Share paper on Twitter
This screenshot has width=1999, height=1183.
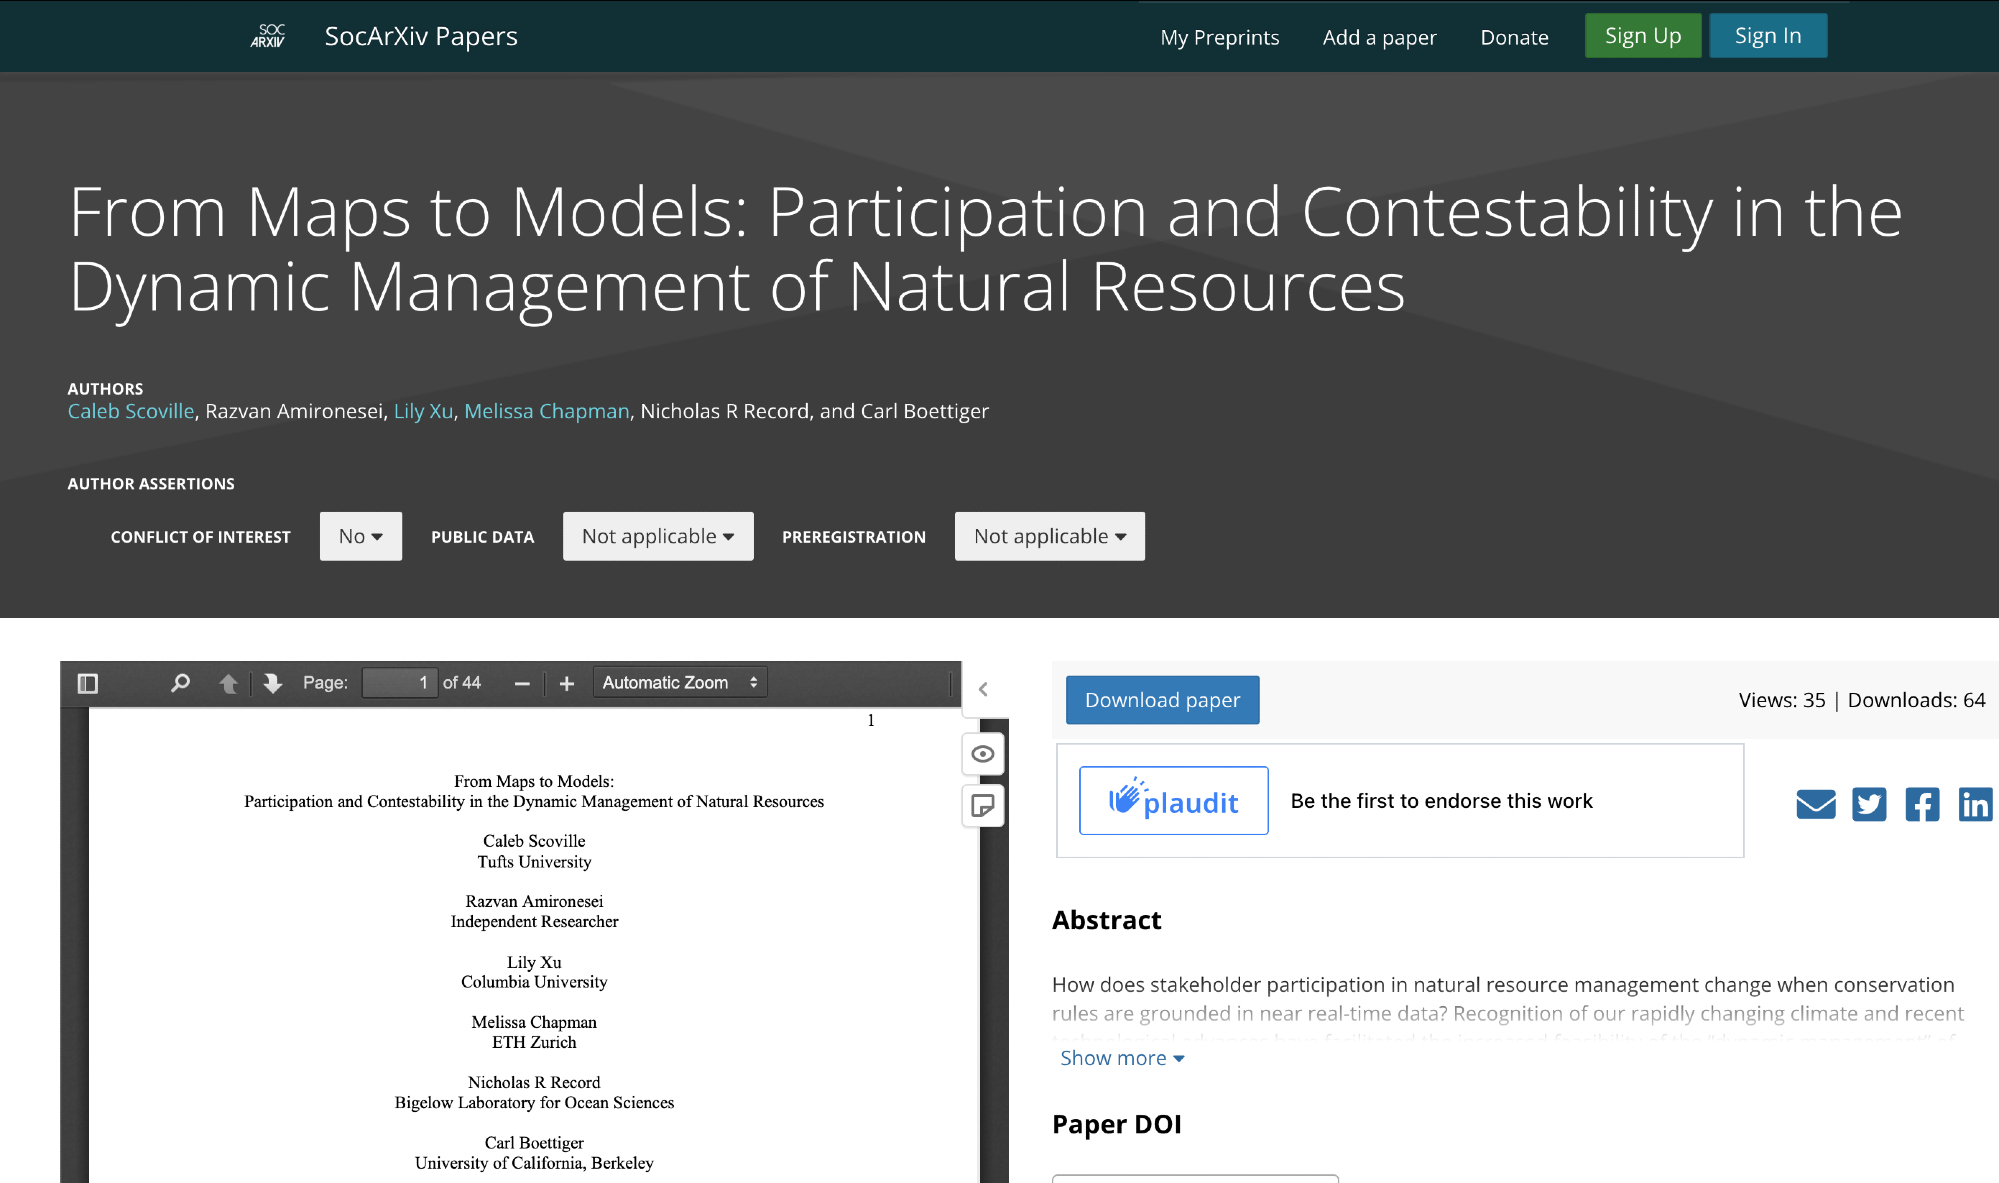point(1868,804)
